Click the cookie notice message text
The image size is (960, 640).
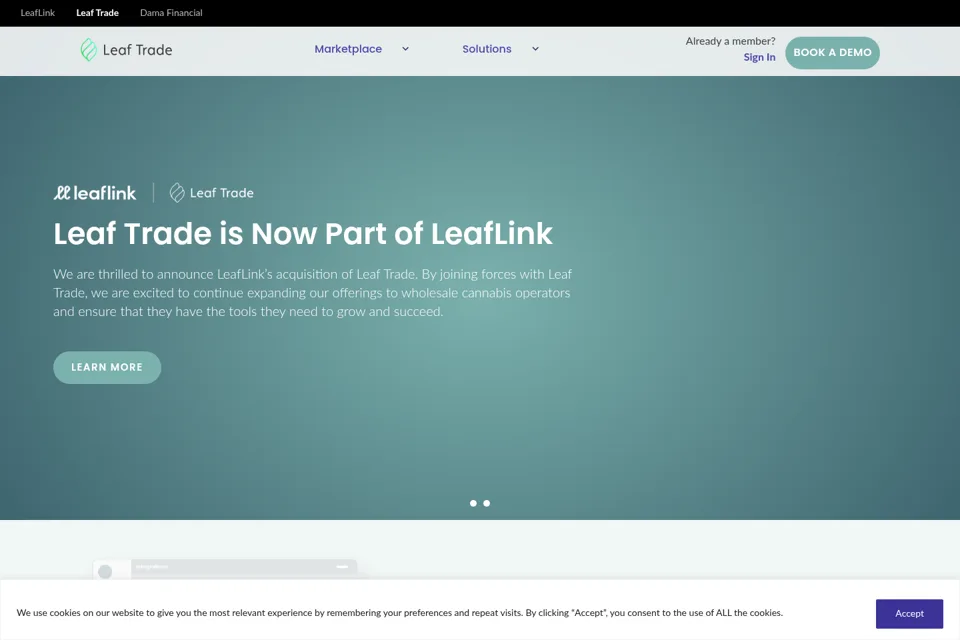(399, 613)
